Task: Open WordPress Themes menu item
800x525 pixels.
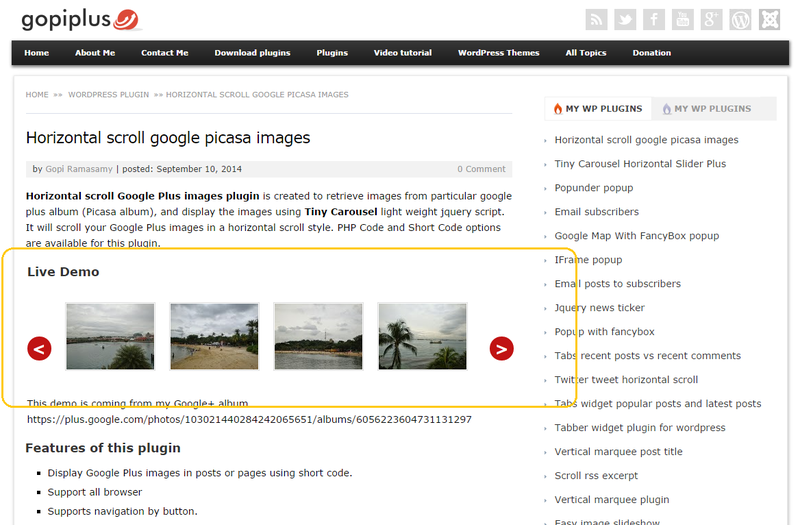Action: [x=498, y=53]
